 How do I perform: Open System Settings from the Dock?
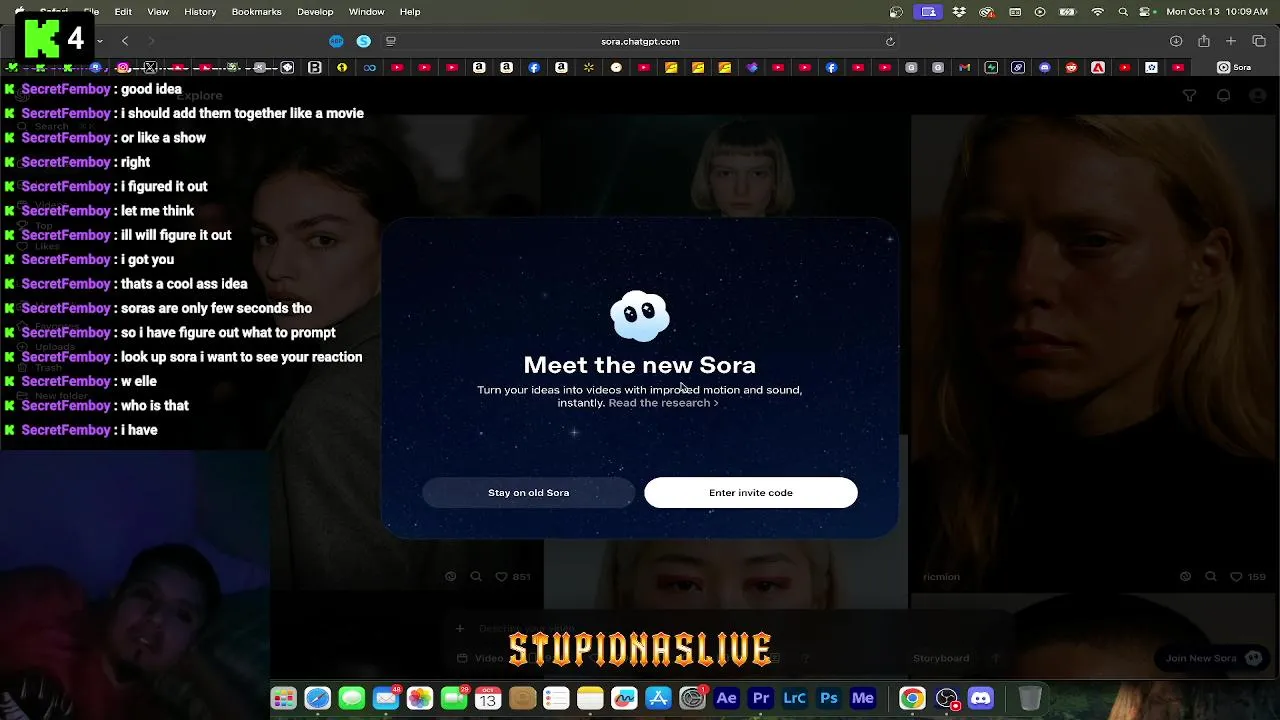(x=692, y=698)
